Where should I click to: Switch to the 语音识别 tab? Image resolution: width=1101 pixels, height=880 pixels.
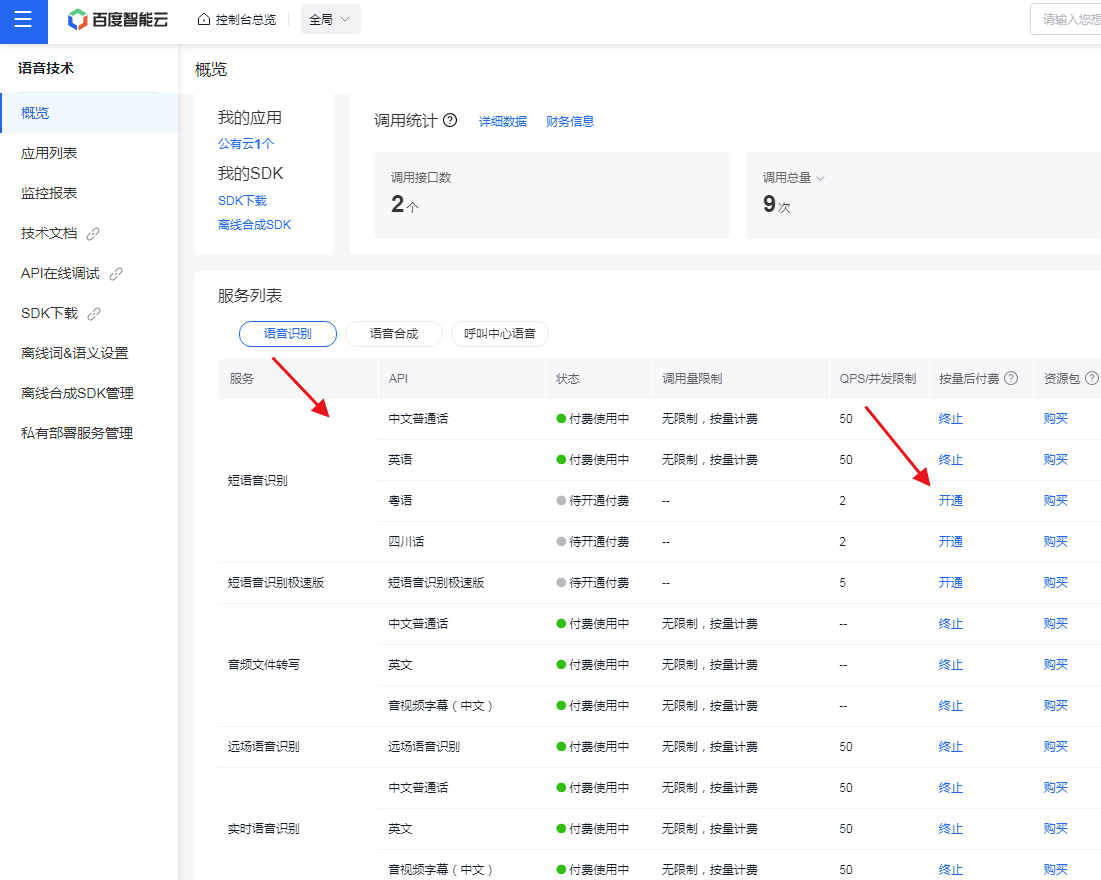[x=288, y=334]
